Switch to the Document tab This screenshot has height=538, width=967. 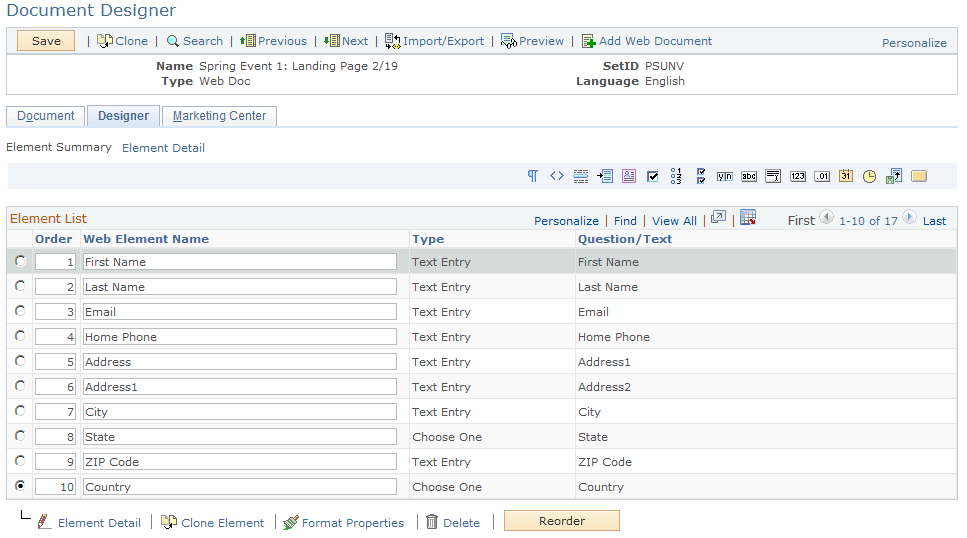click(x=46, y=116)
